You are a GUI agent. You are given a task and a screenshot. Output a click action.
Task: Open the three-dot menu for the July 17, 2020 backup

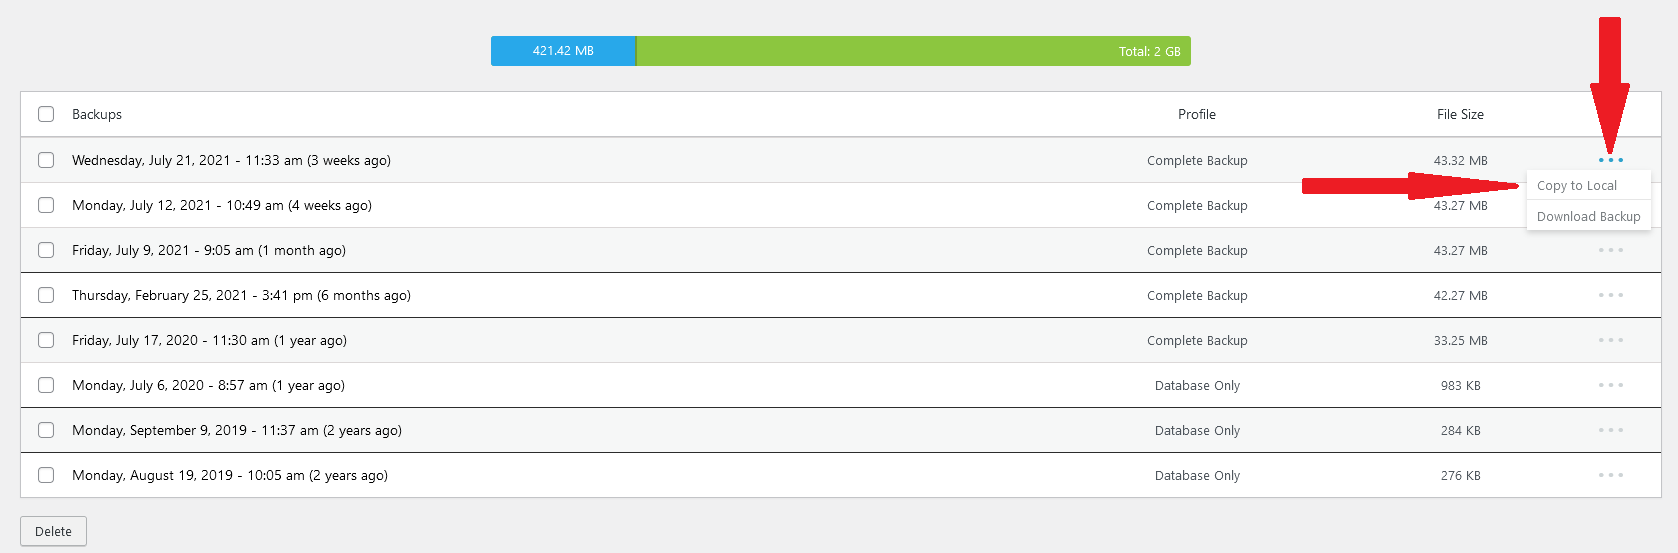pos(1610,340)
